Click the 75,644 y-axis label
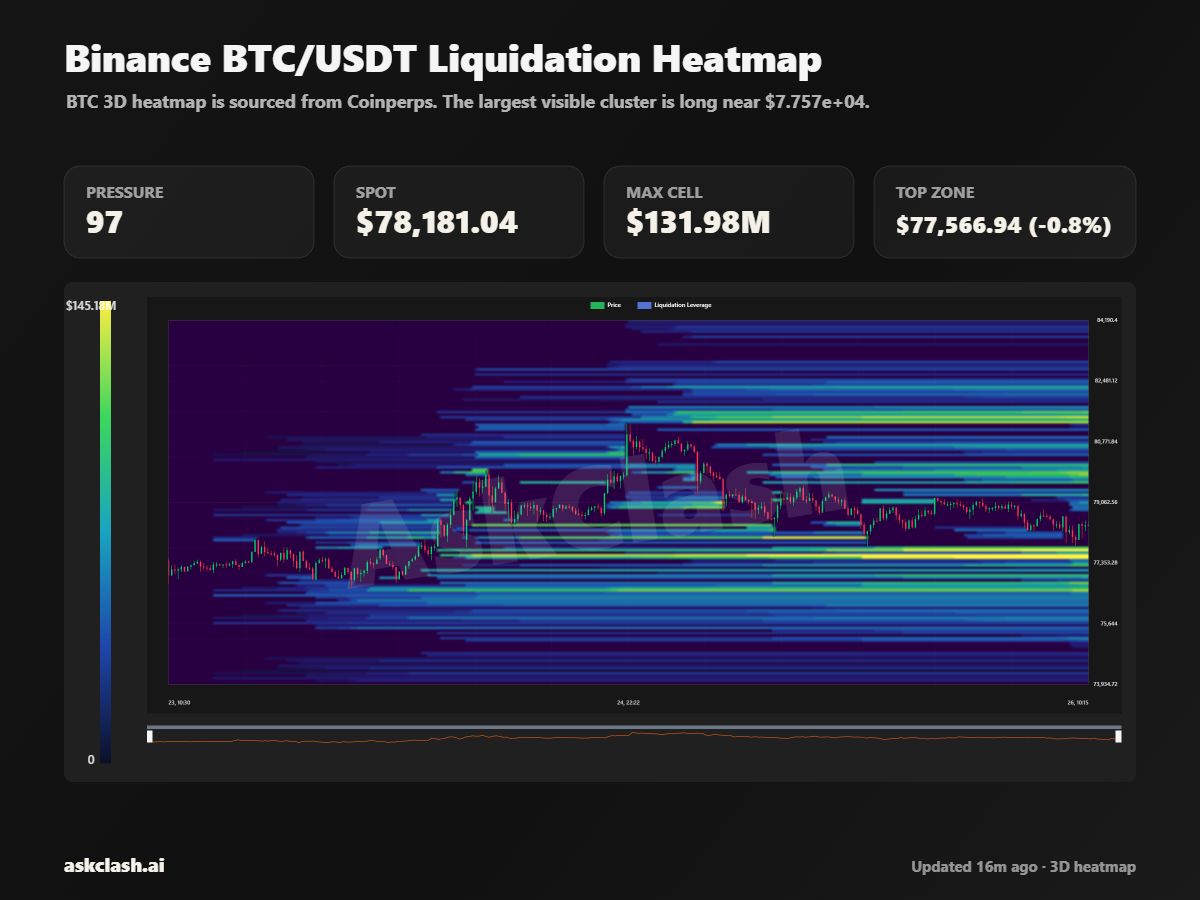The width and height of the screenshot is (1200, 900). pyautogui.click(x=1108, y=623)
